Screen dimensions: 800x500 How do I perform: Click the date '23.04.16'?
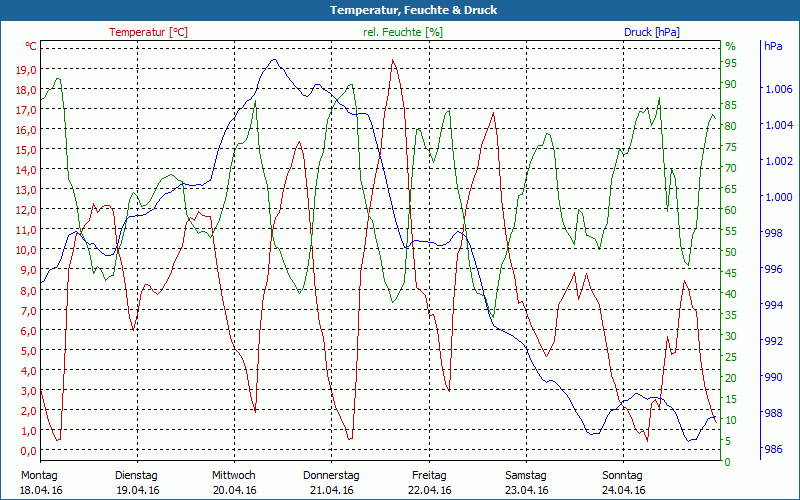527,490
